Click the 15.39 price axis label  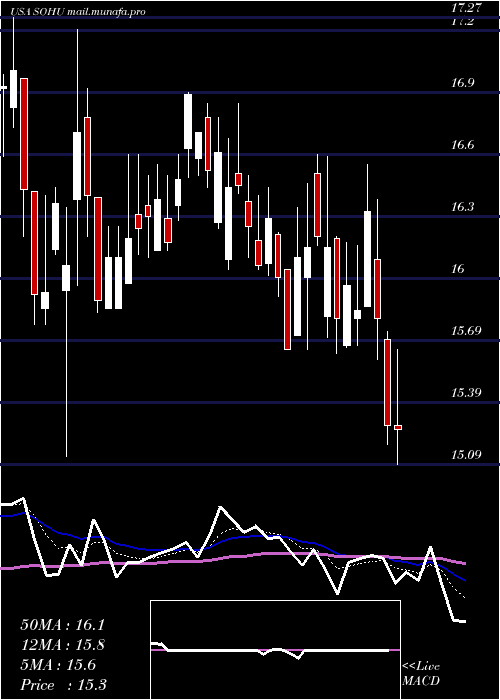(x=466, y=393)
